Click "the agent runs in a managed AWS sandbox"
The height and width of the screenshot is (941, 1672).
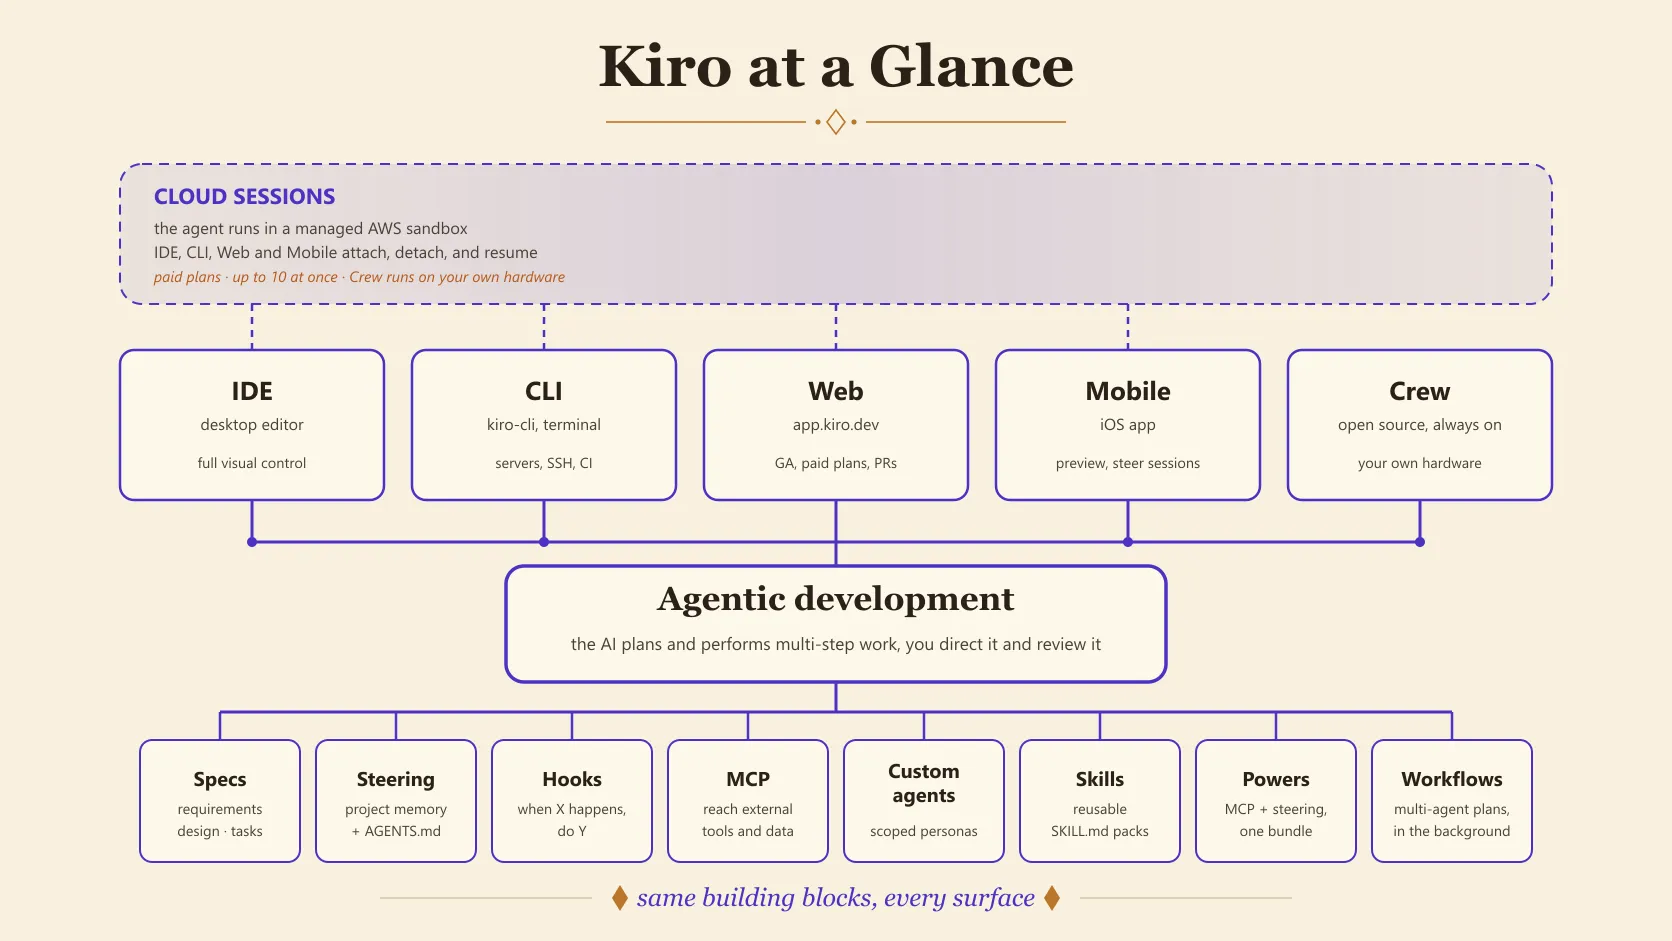[x=310, y=228]
